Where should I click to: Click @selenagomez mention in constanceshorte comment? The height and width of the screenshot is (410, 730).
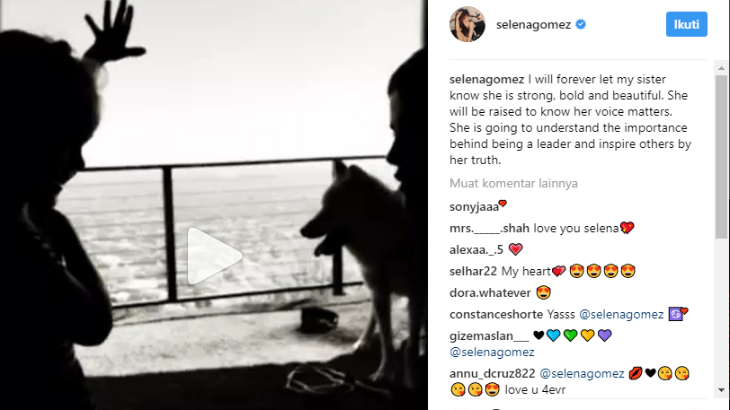coord(621,315)
